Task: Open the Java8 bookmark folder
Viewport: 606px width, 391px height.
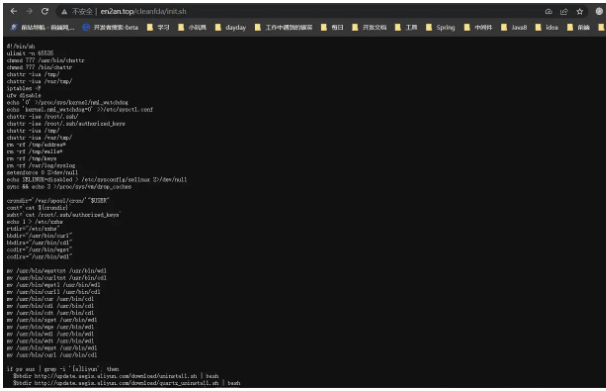Action: (x=514, y=27)
